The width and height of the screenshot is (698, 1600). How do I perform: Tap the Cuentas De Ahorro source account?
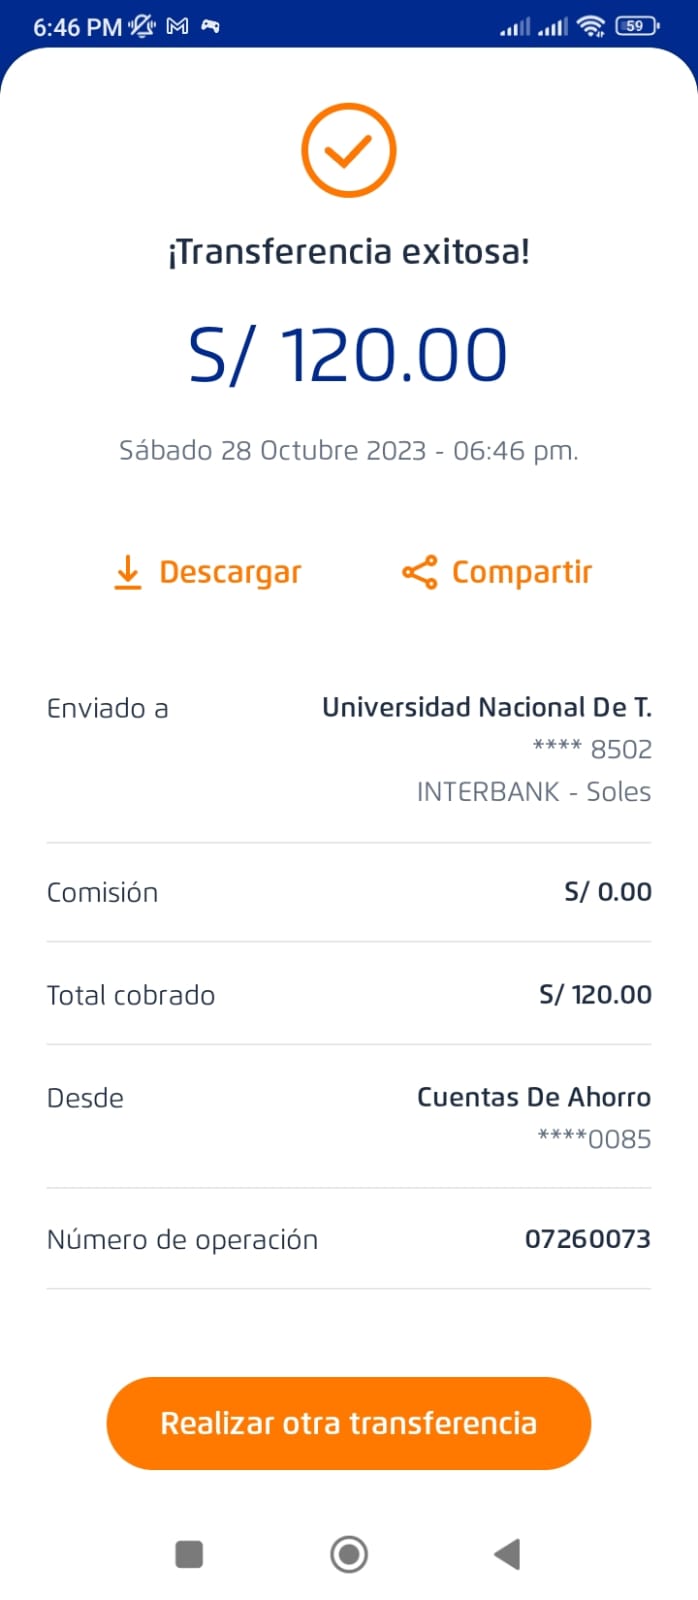(x=533, y=1097)
